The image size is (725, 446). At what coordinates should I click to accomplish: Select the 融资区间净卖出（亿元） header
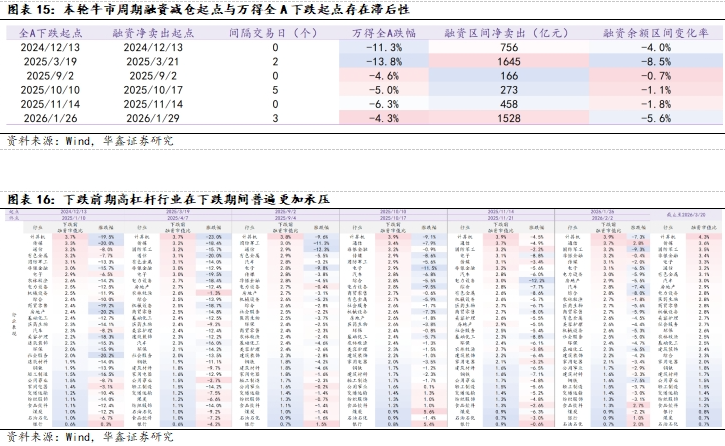[508, 32]
